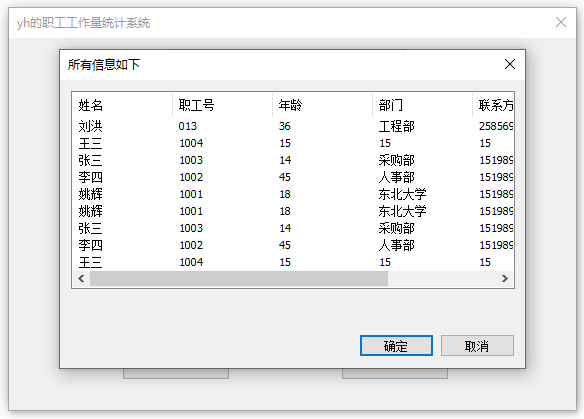
Task: Click the horizontal scrollbar thumb
Action: [239, 279]
